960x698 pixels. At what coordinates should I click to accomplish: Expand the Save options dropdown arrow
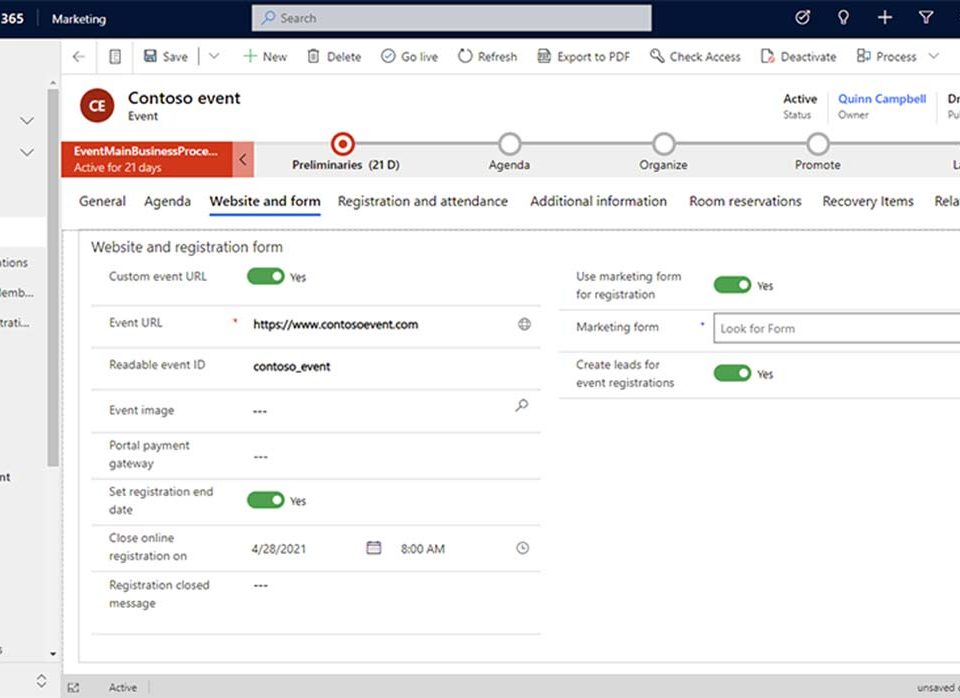(214, 56)
